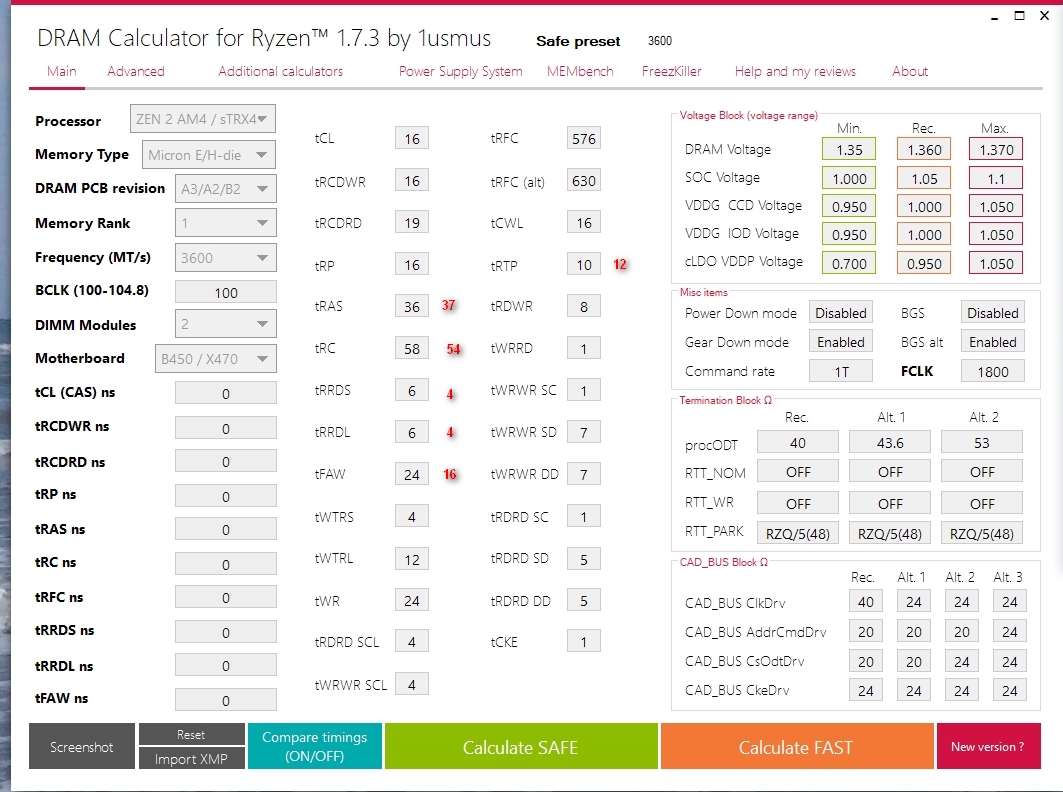1063x792 pixels.
Task: Click the tCL value 16
Action: (x=412, y=138)
